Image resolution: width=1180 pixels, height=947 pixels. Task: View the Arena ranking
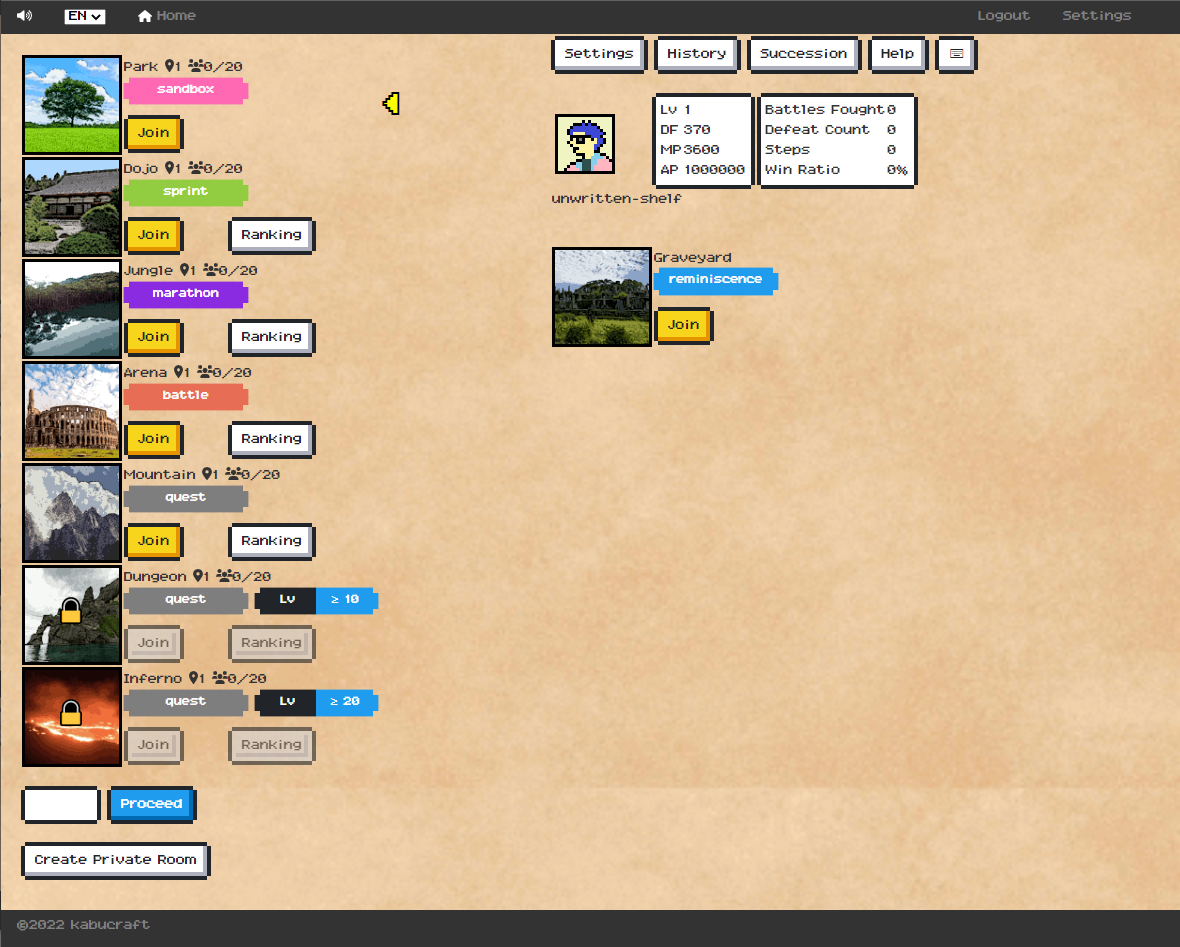(x=271, y=439)
